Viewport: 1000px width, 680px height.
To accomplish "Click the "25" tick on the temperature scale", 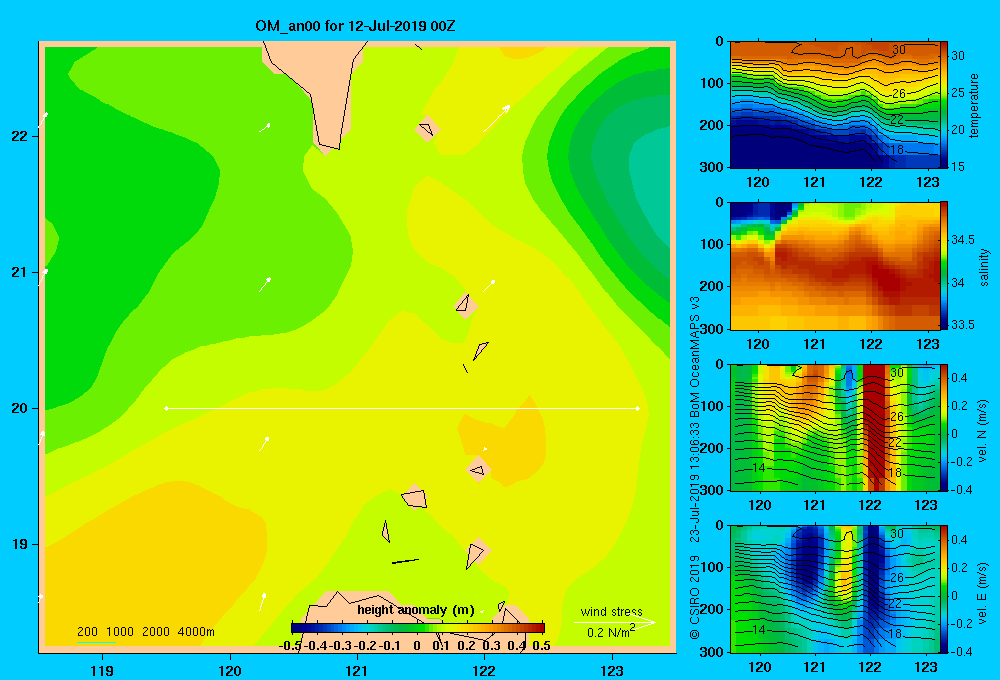I will click(958, 92).
